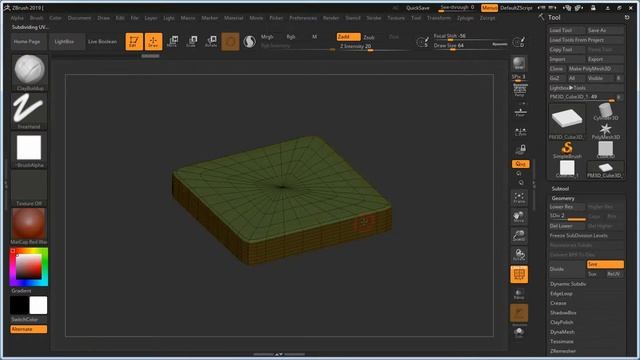
Task: Open the FreeHand stroke selector
Action: pyautogui.click(x=29, y=111)
